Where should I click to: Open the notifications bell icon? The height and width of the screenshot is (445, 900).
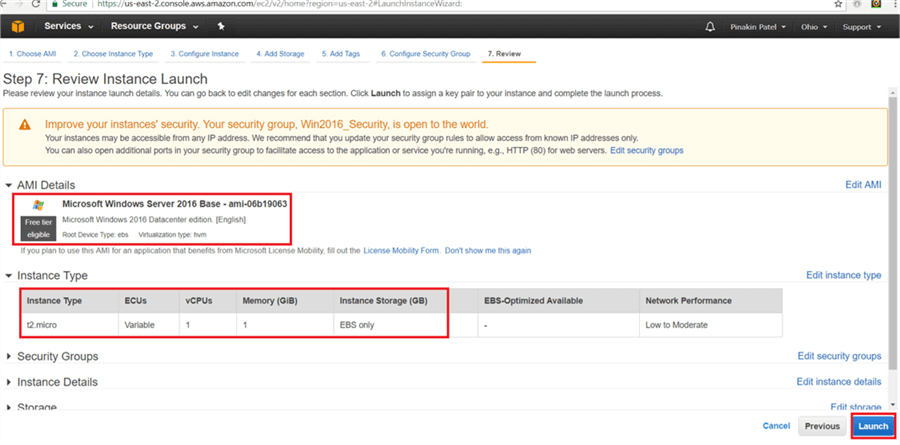click(711, 27)
